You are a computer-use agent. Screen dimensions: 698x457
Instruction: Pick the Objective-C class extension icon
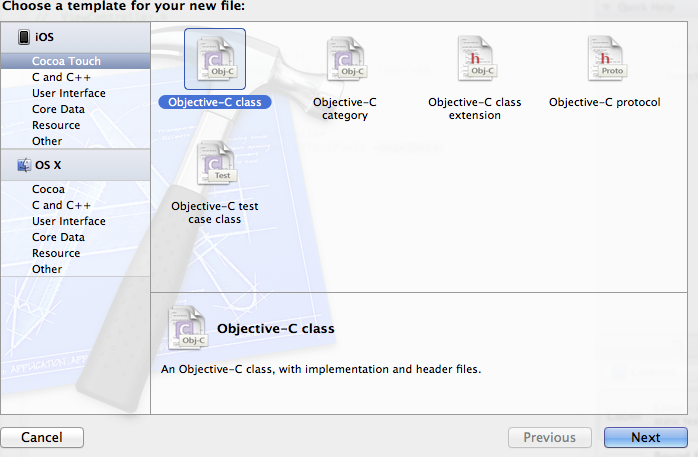(x=476, y=59)
